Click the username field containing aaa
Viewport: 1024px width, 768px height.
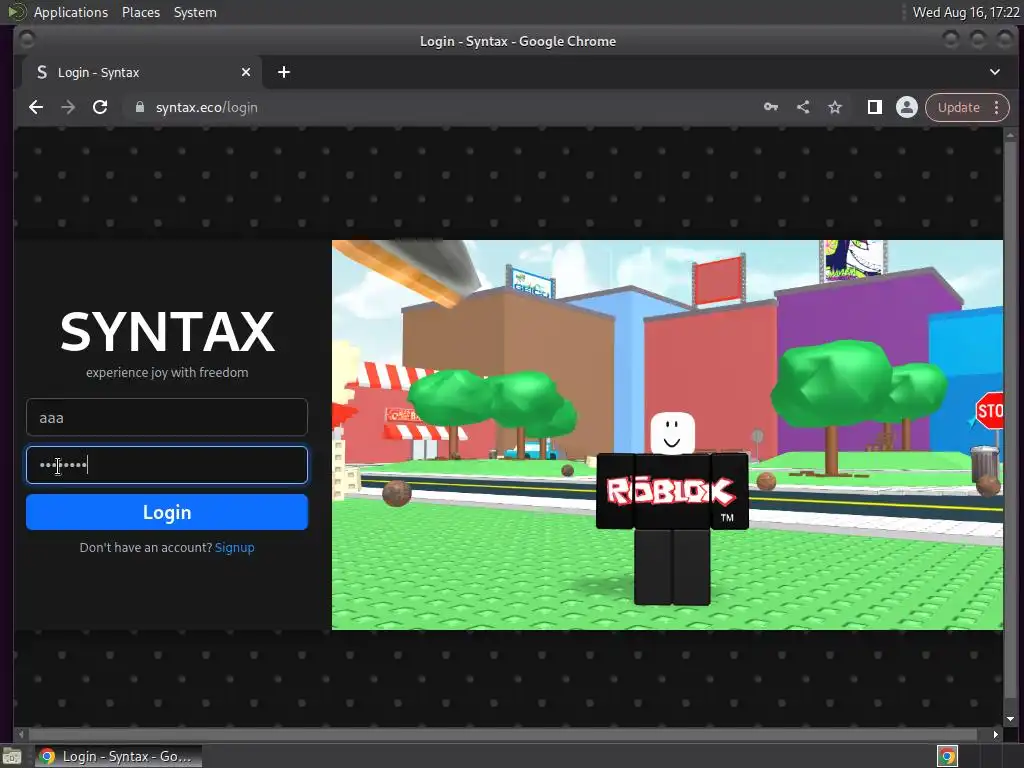pyautogui.click(x=167, y=417)
